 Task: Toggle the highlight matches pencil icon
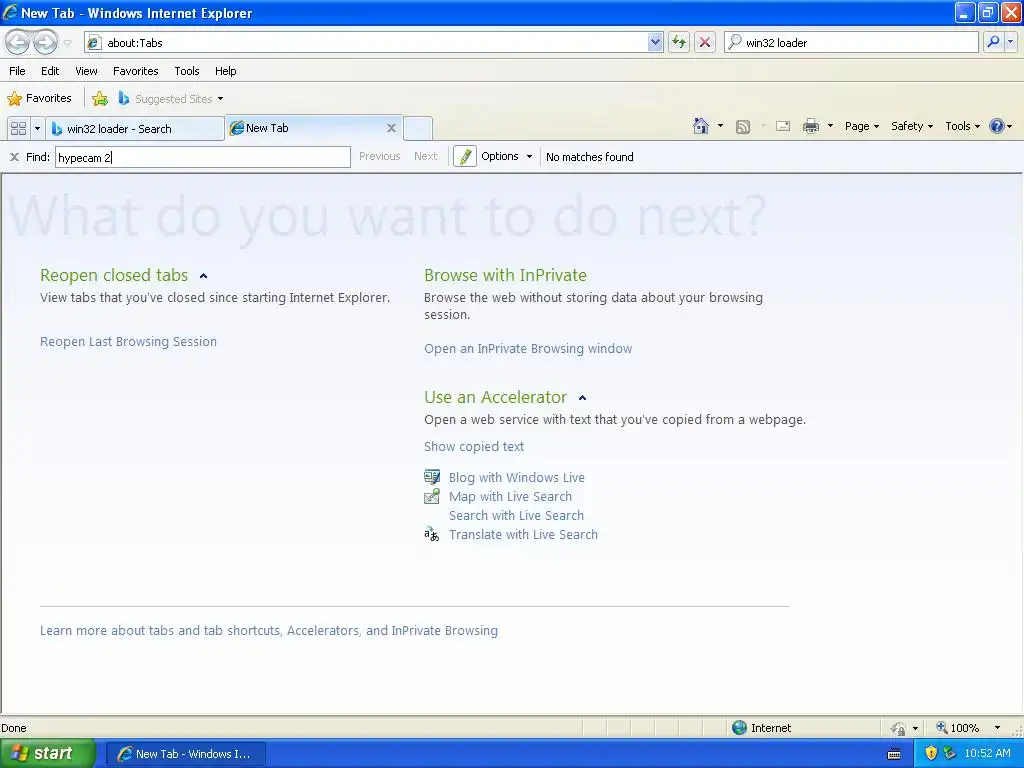464,157
